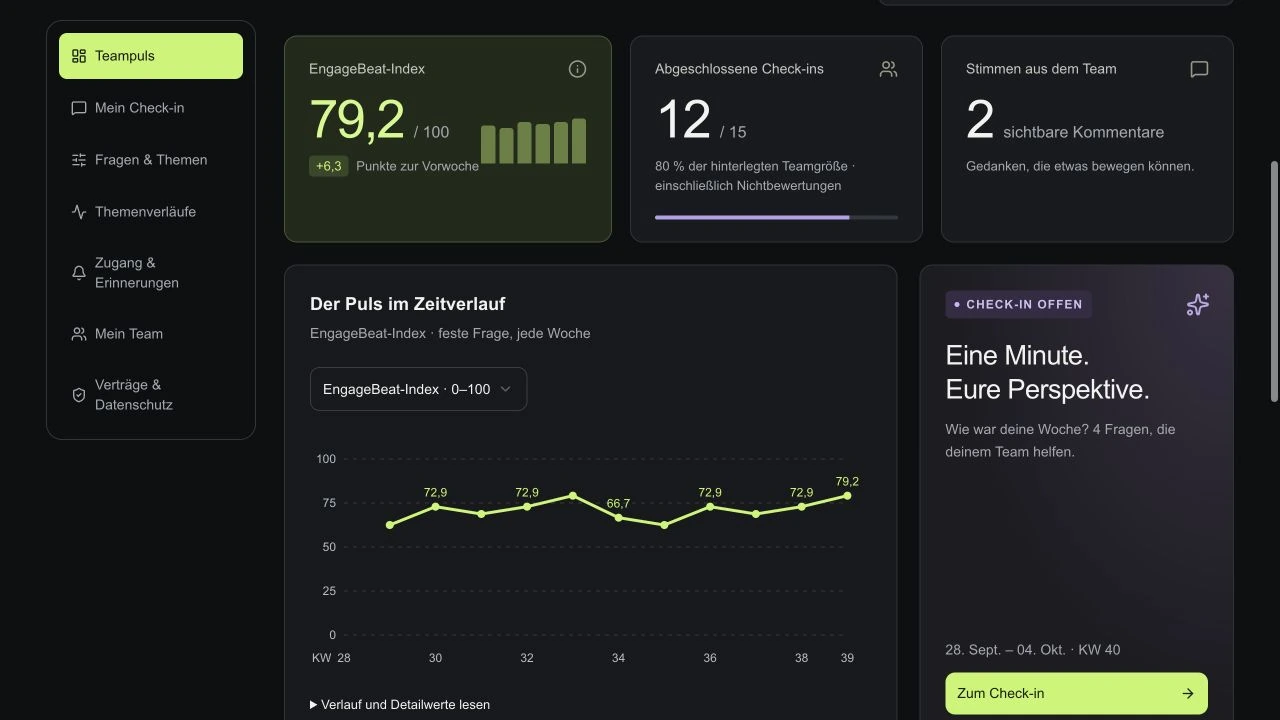Click the text Gedanken, die etwas bewegen können.

[x=1080, y=166]
